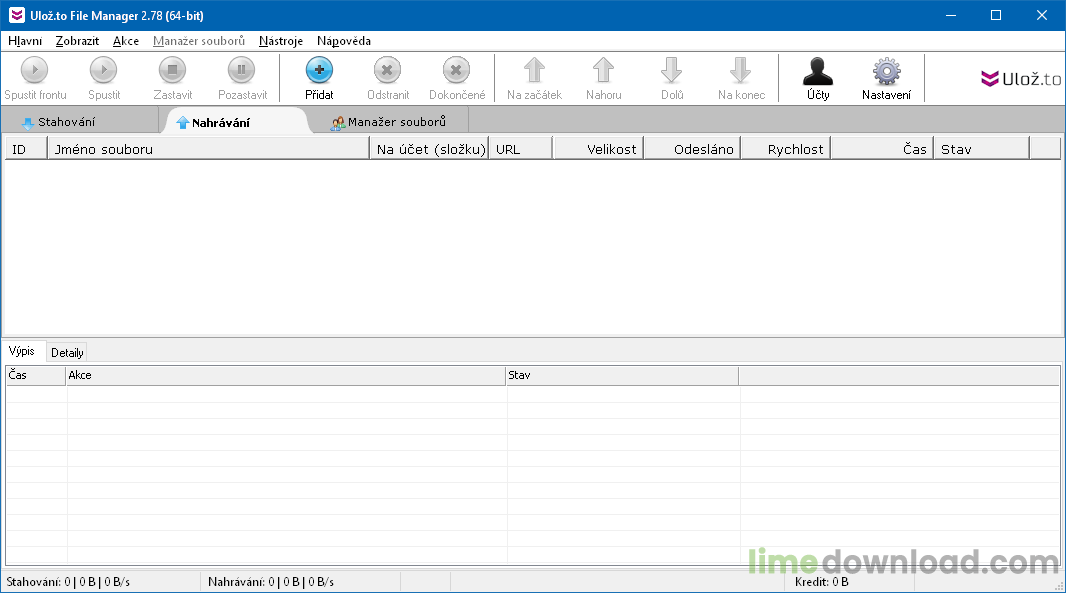The height and width of the screenshot is (593, 1066).
Task: Switch to the Manažer souborů tab
Action: [389, 122]
